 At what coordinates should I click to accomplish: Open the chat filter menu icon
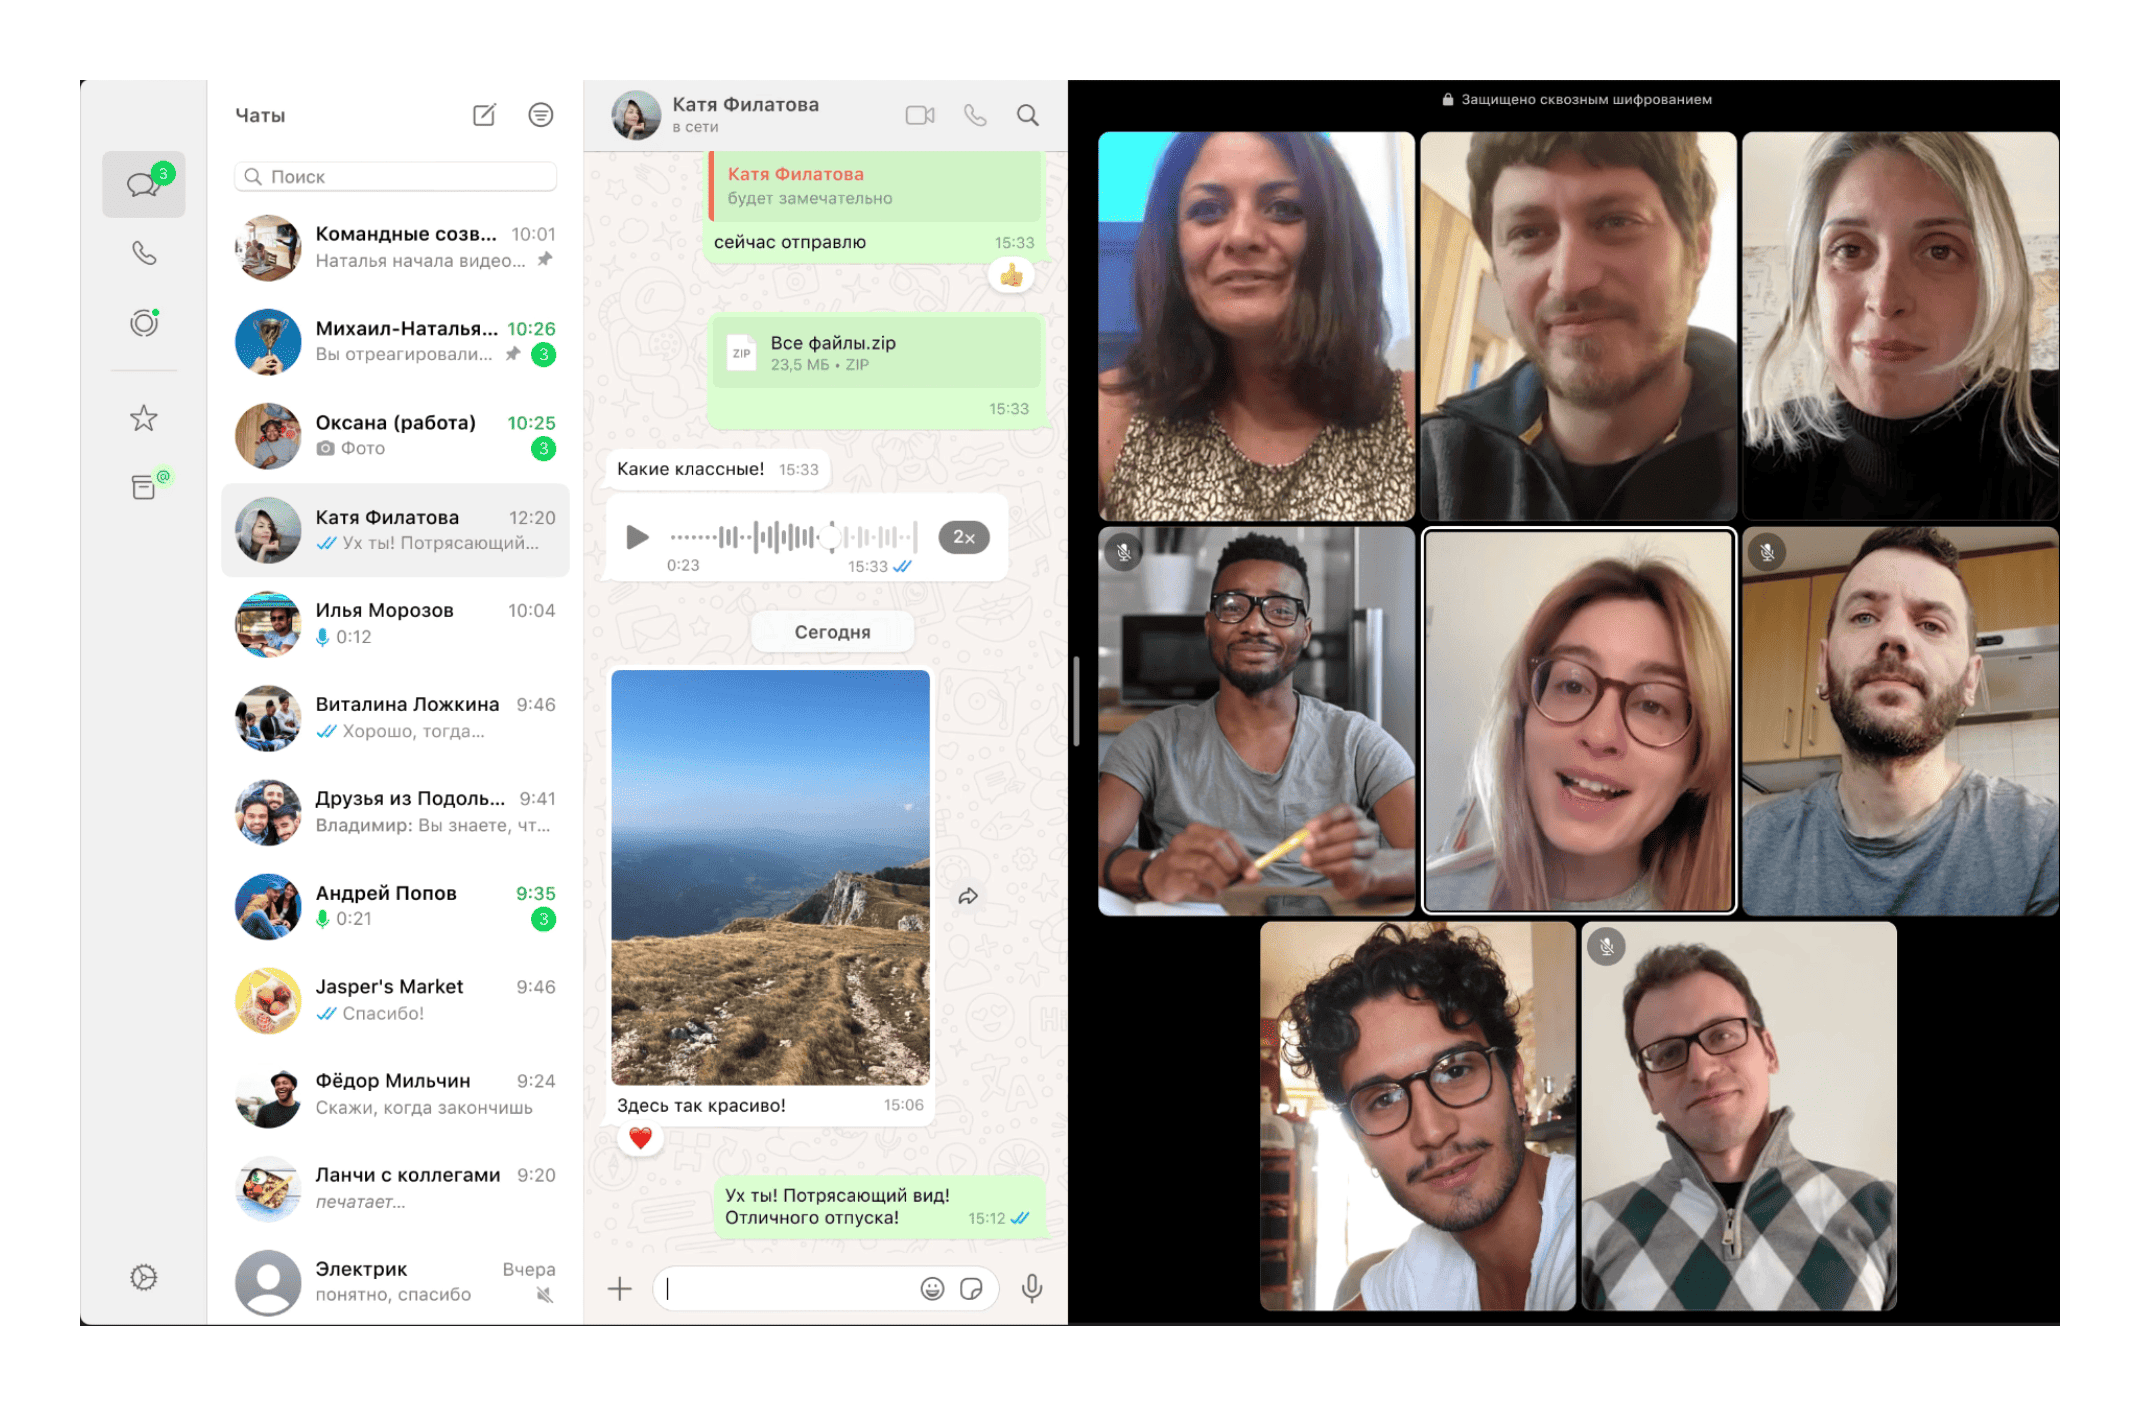541,115
